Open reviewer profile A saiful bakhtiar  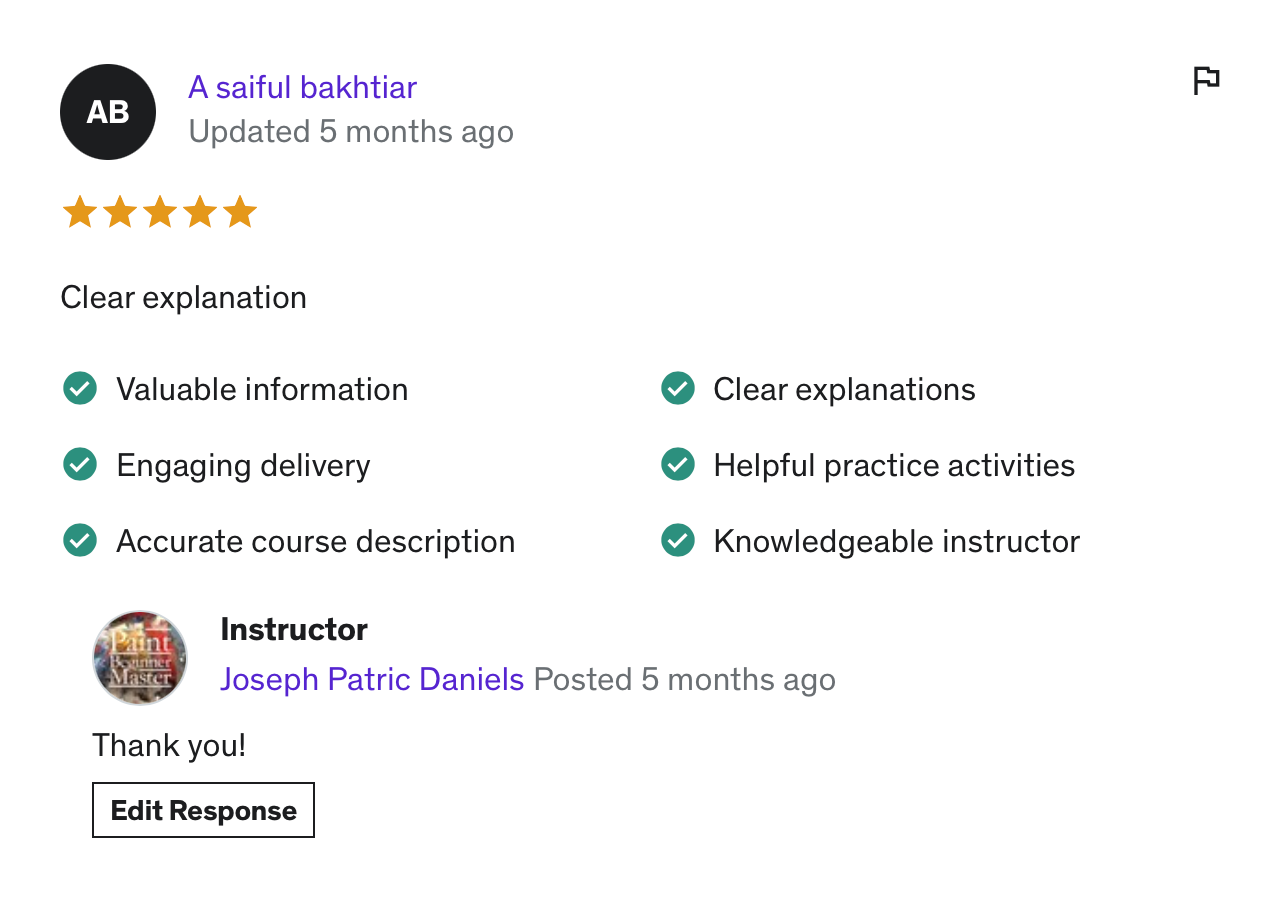pos(302,88)
